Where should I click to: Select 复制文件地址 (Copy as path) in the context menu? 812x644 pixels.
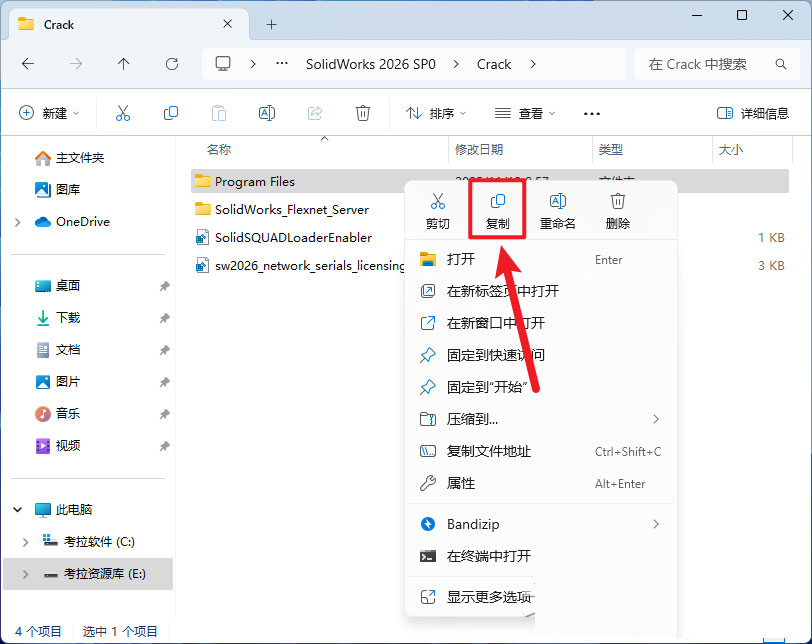click(488, 451)
